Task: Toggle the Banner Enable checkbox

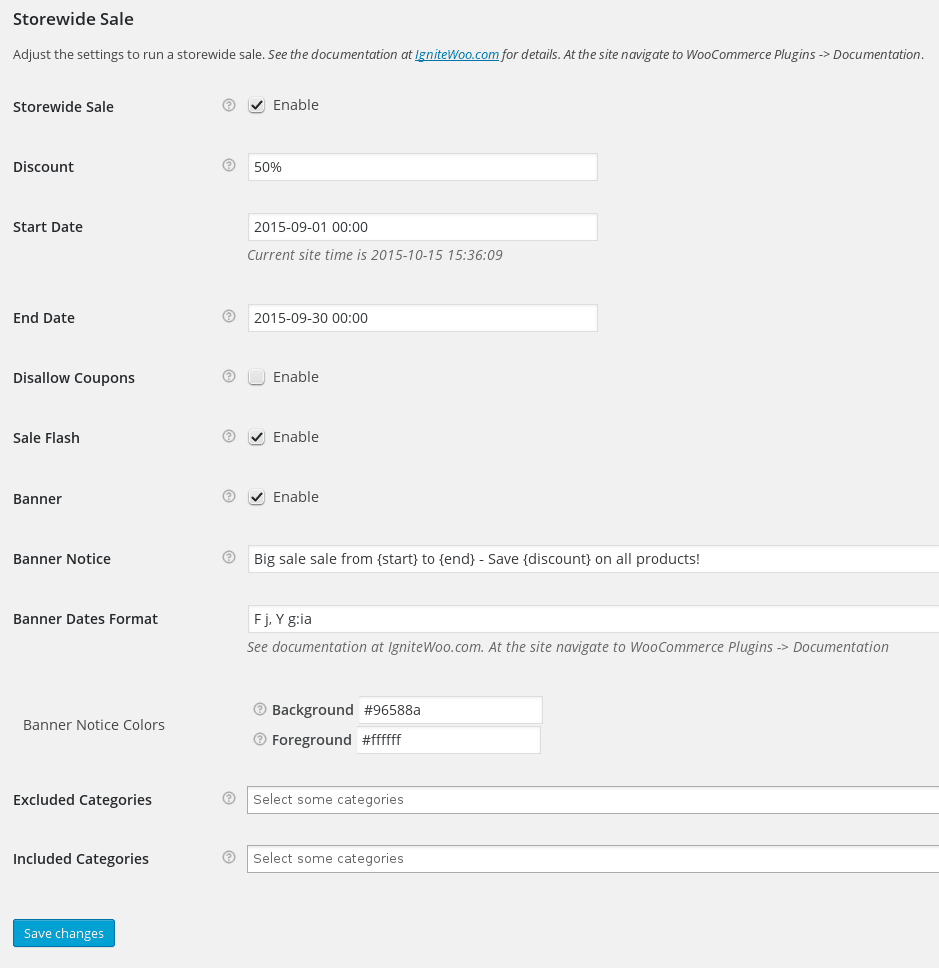Action: [x=256, y=497]
